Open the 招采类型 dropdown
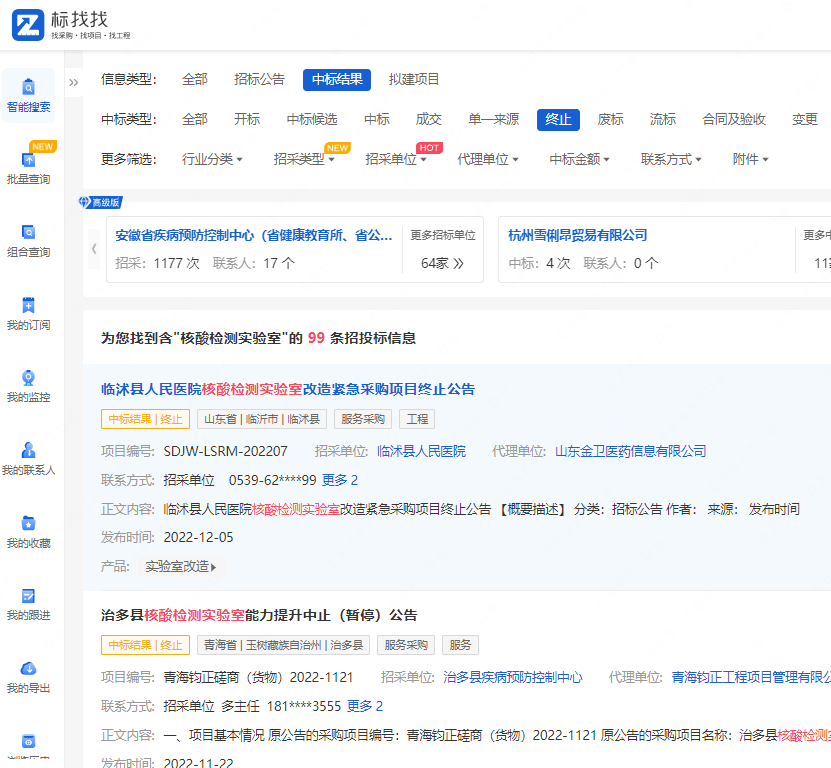This screenshot has width=831, height=768. (304, 159)
